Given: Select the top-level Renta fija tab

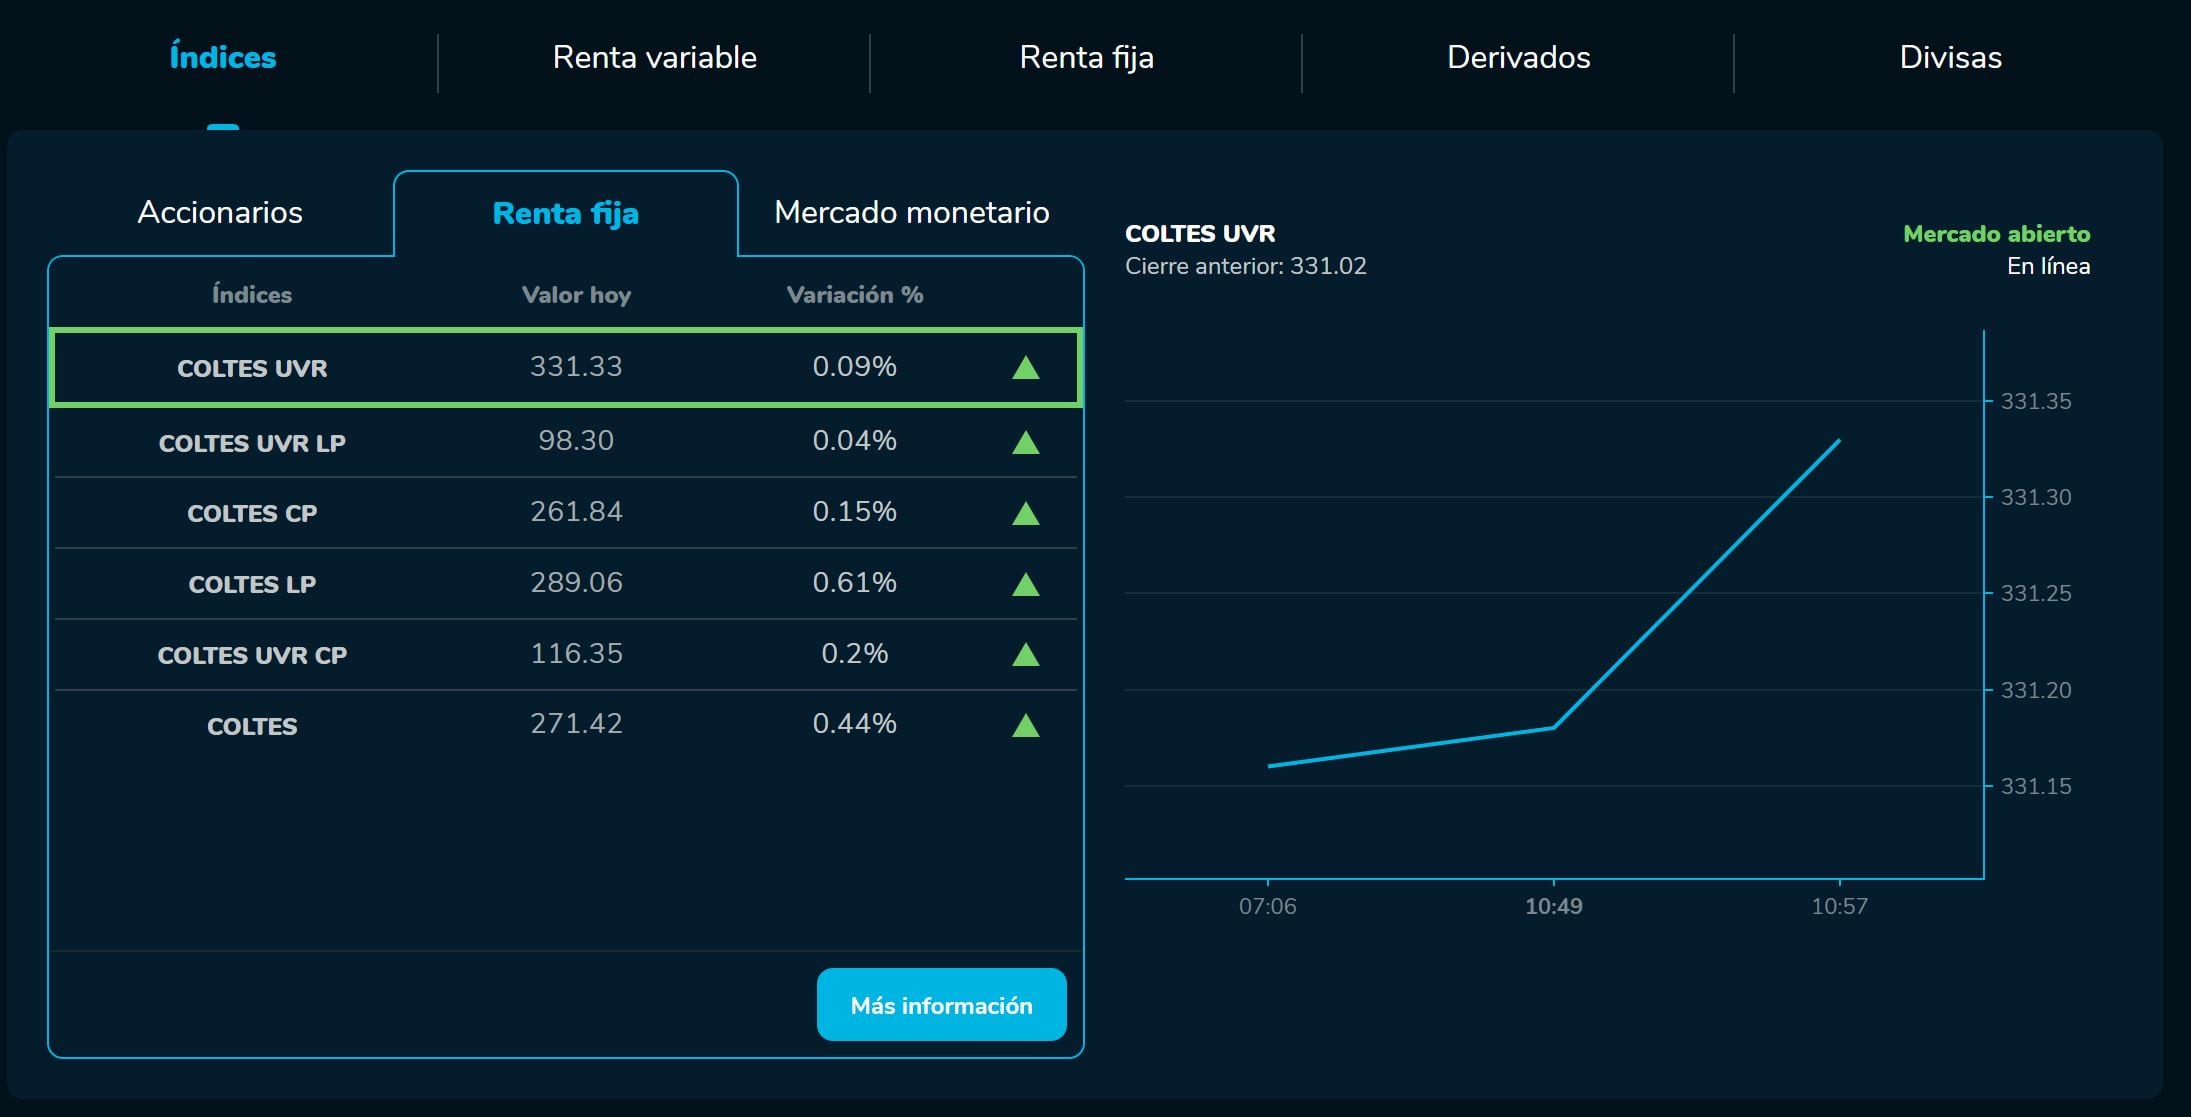Looking at the screenshot, I should coord(1086,57).
